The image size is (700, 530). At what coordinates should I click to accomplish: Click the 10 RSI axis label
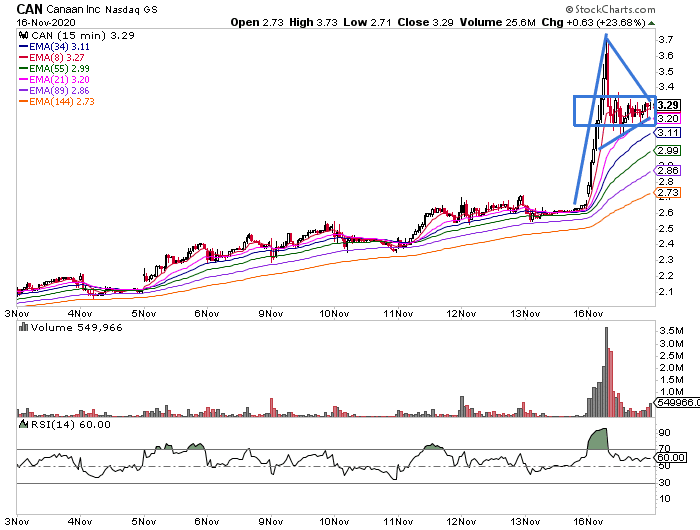(664, 499)
